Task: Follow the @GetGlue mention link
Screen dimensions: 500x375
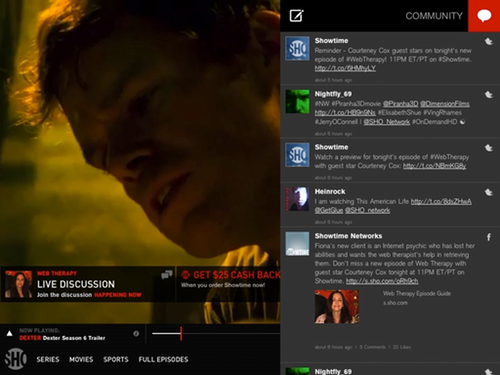Action: (x=329, y=210)
